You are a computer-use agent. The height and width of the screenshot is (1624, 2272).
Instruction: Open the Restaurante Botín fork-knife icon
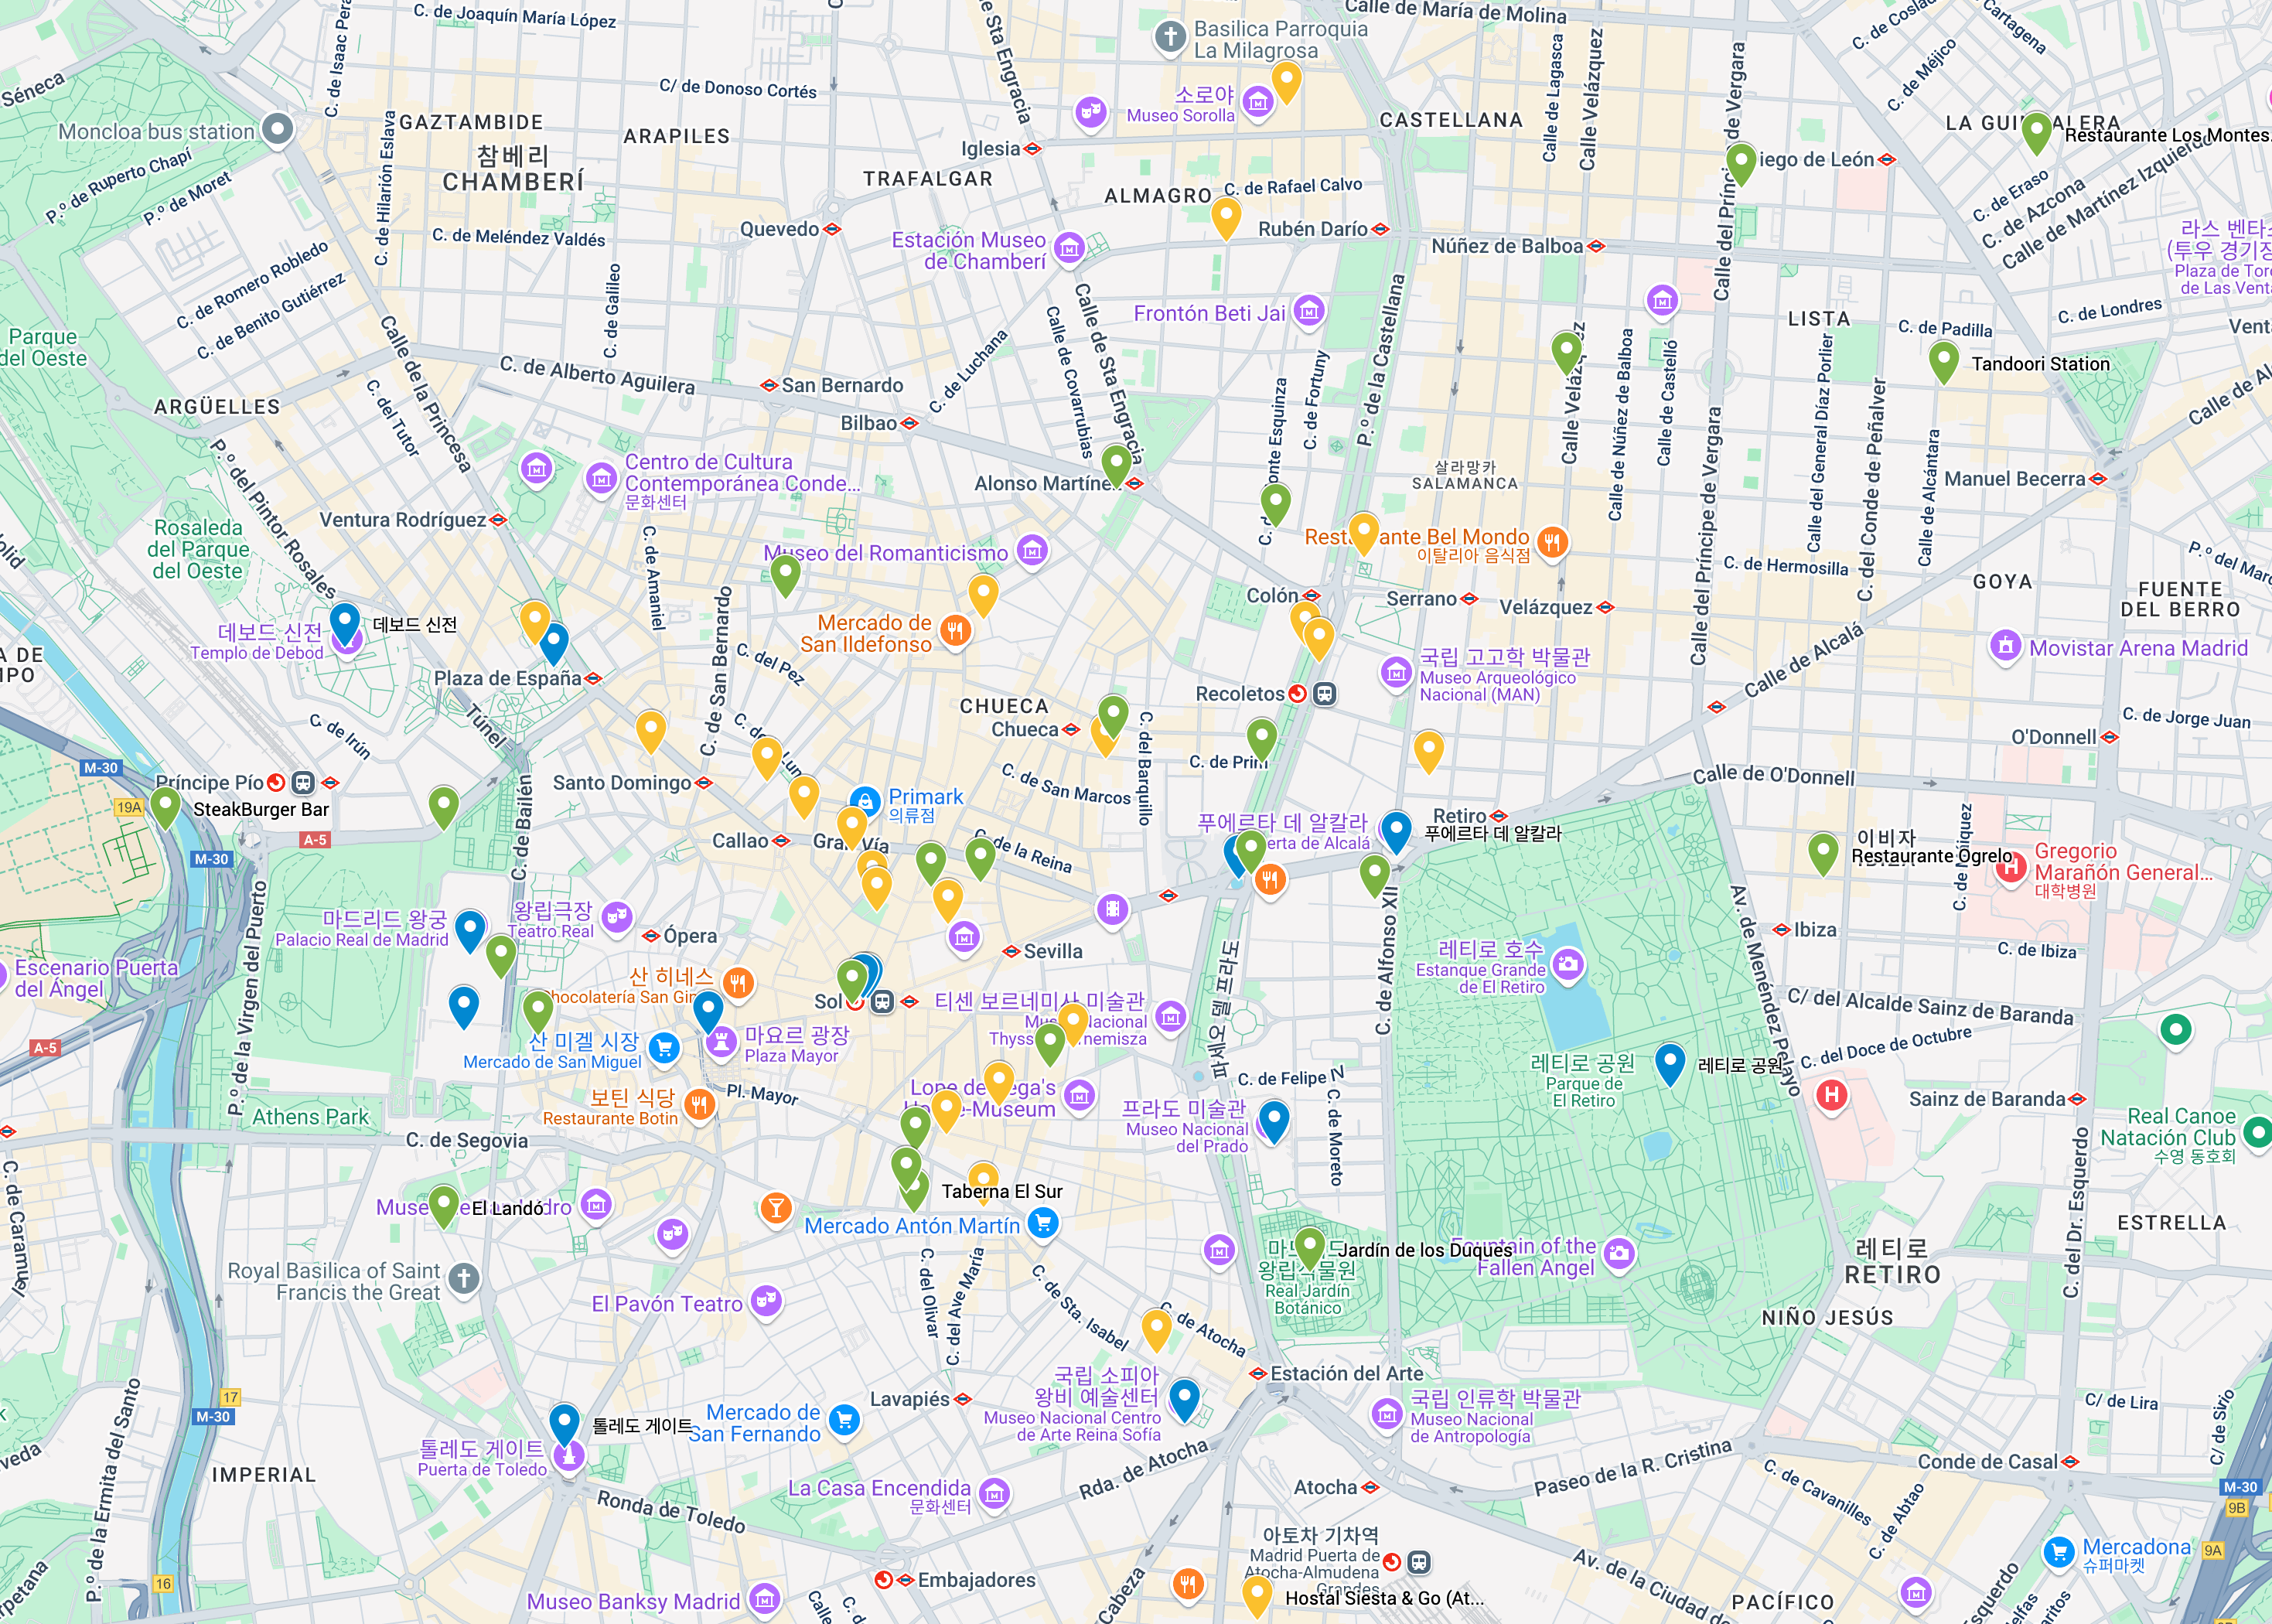[700, 1105]
